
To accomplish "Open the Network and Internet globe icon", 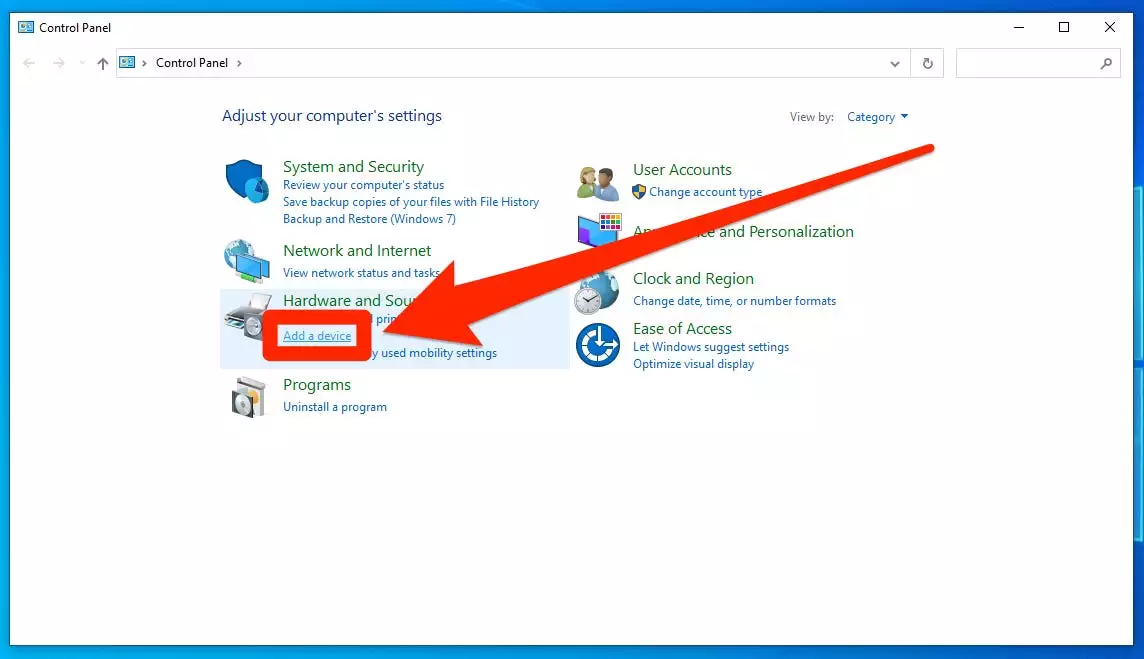I will click(246, 261).
